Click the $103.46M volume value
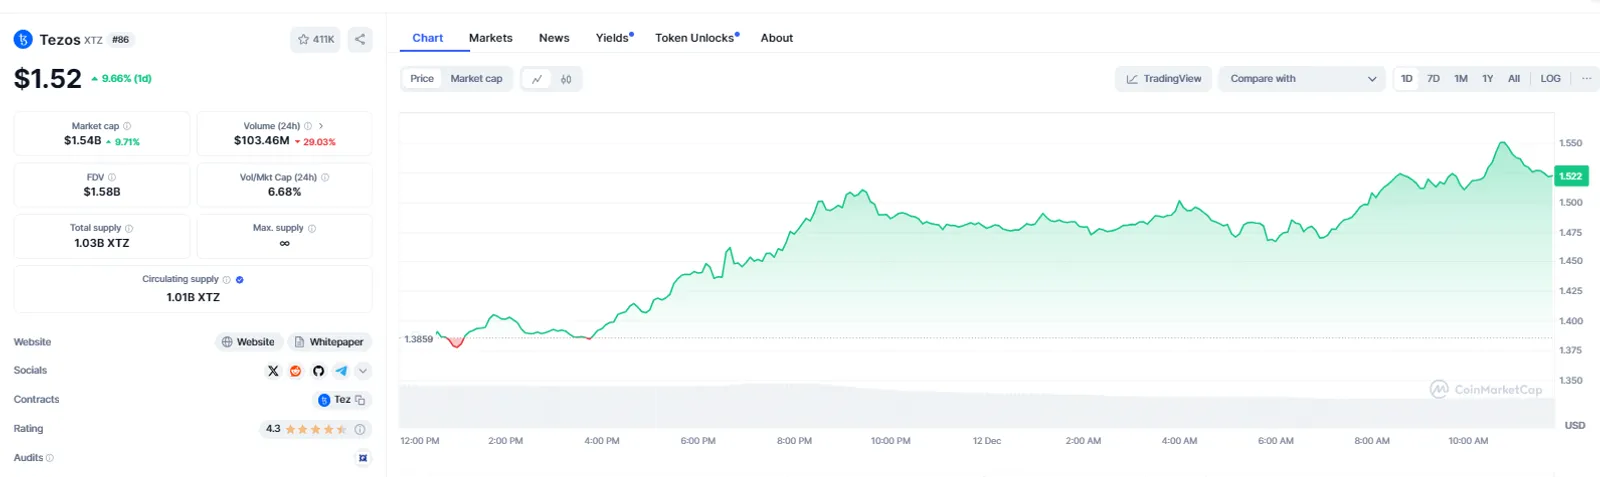This screenshot has width=1600, height=477. click(x=262, y=141)
